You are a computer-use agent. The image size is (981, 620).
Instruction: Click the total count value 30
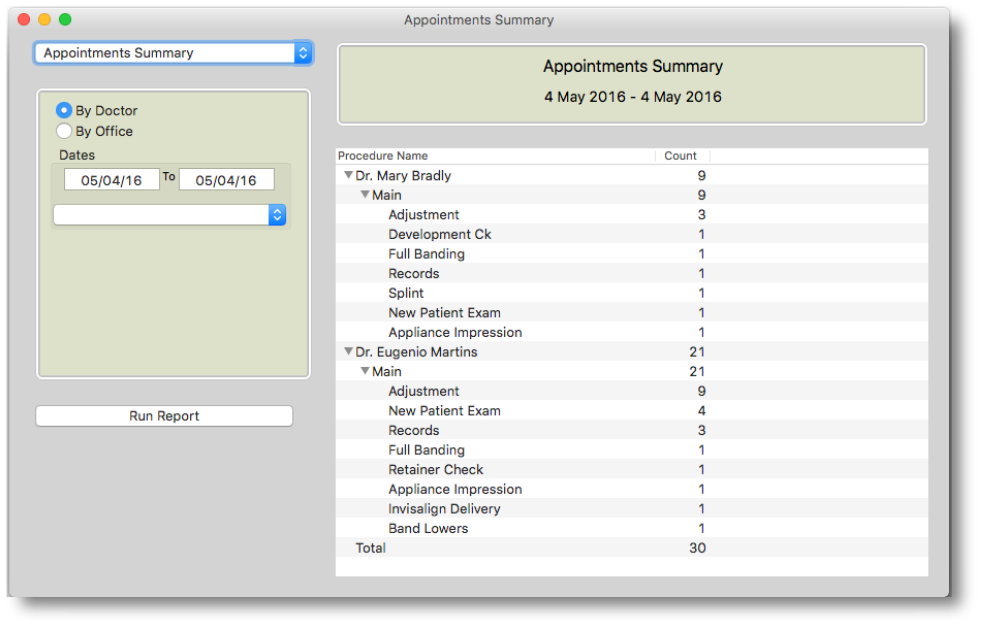[698, 548]
